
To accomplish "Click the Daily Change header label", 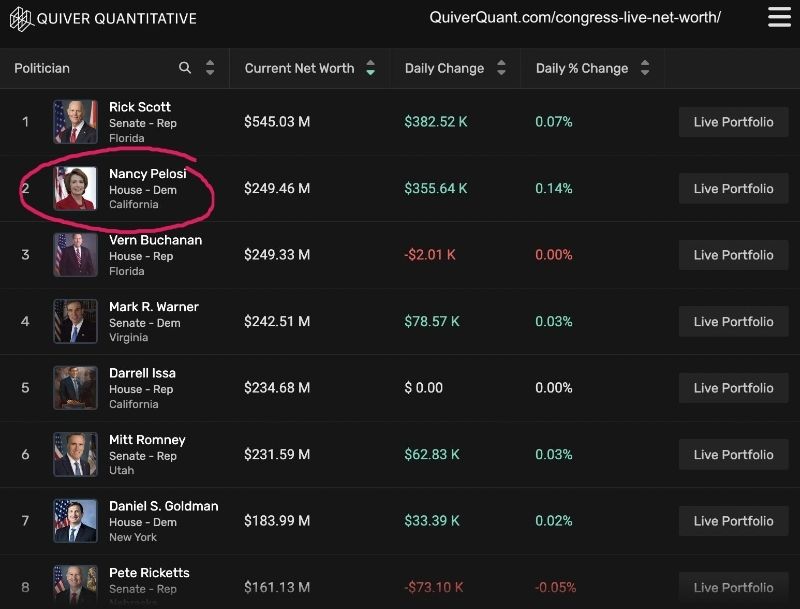I will click(444, 68).
